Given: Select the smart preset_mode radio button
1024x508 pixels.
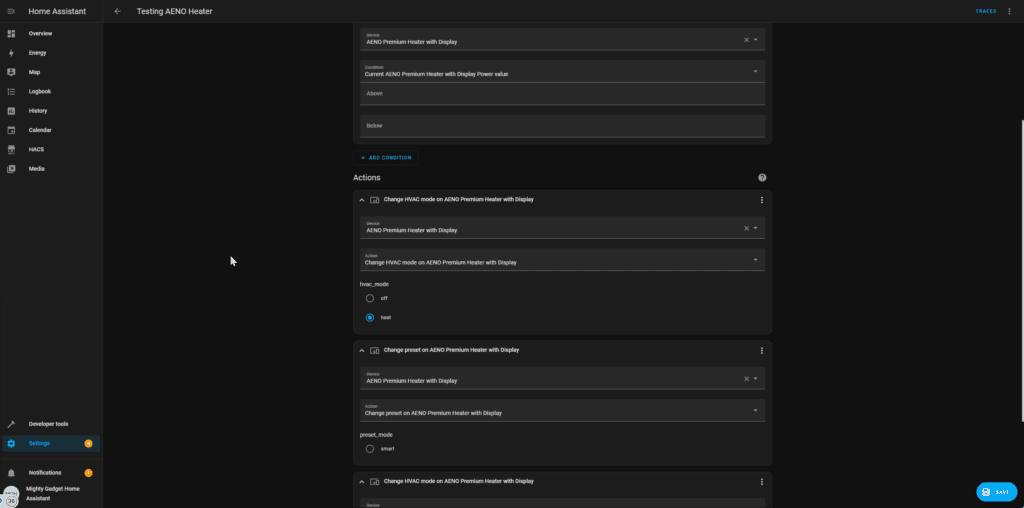Looking at the screenshot, I should (x=370, y=449).
